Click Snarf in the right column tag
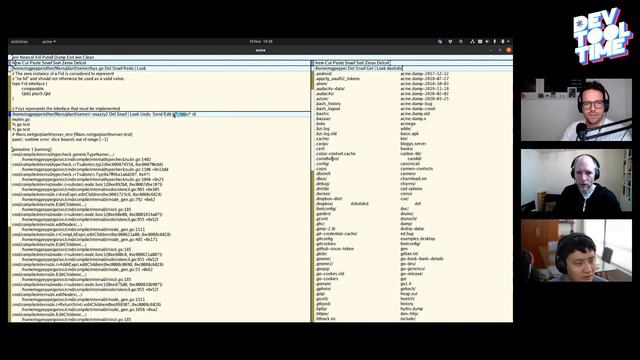The height and width of the screenshot is (360, 640). tap(350, 63)
